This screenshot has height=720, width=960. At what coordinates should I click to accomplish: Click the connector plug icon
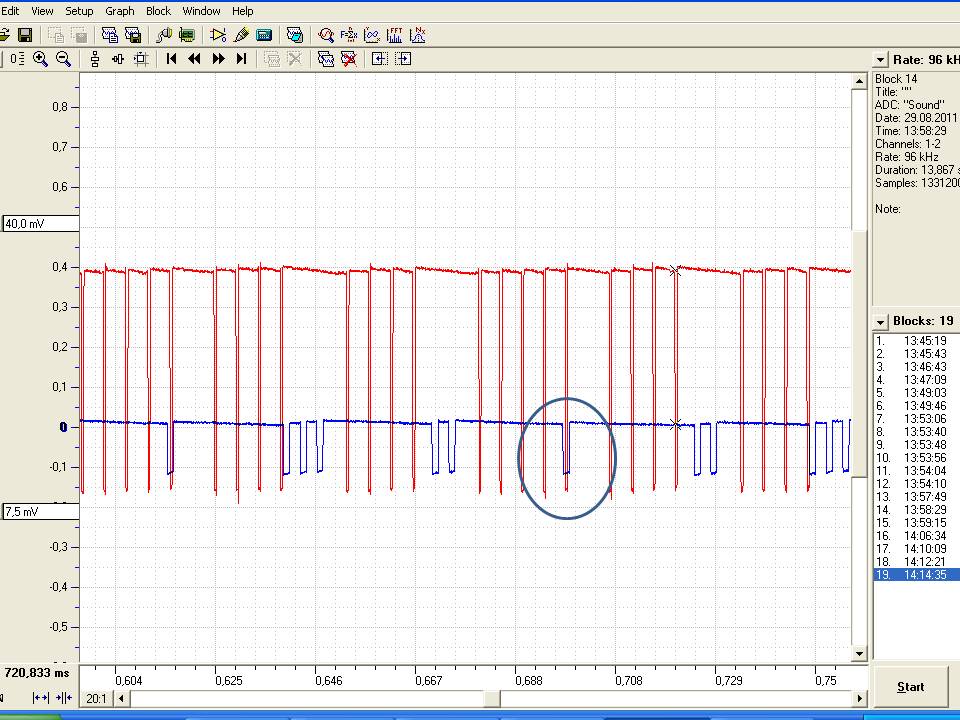click(163, 35)
